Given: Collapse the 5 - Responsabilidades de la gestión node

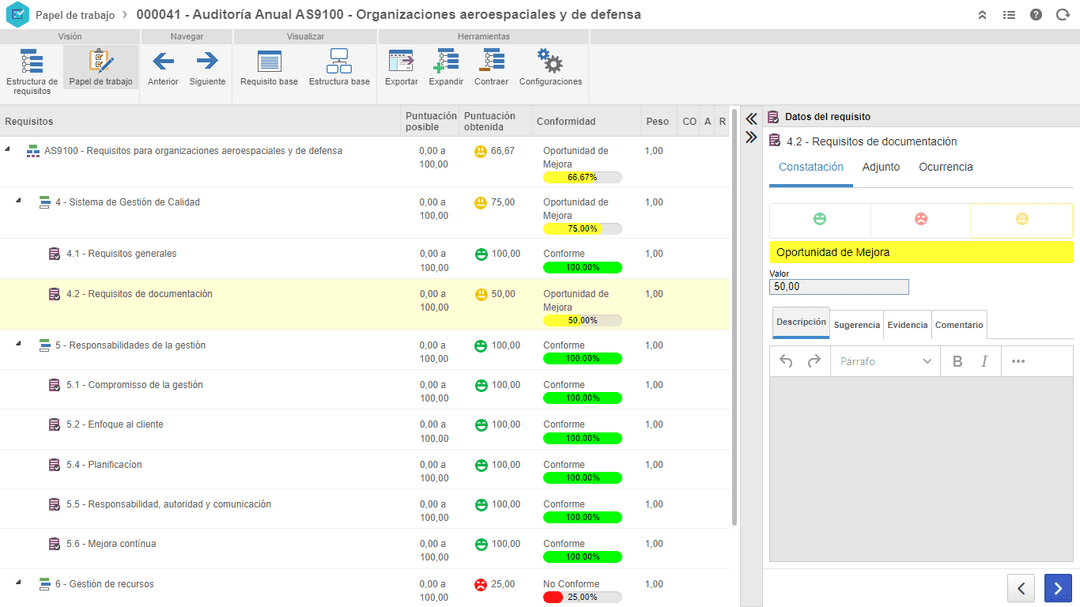Looking at the screenshot, I should 18,345.
